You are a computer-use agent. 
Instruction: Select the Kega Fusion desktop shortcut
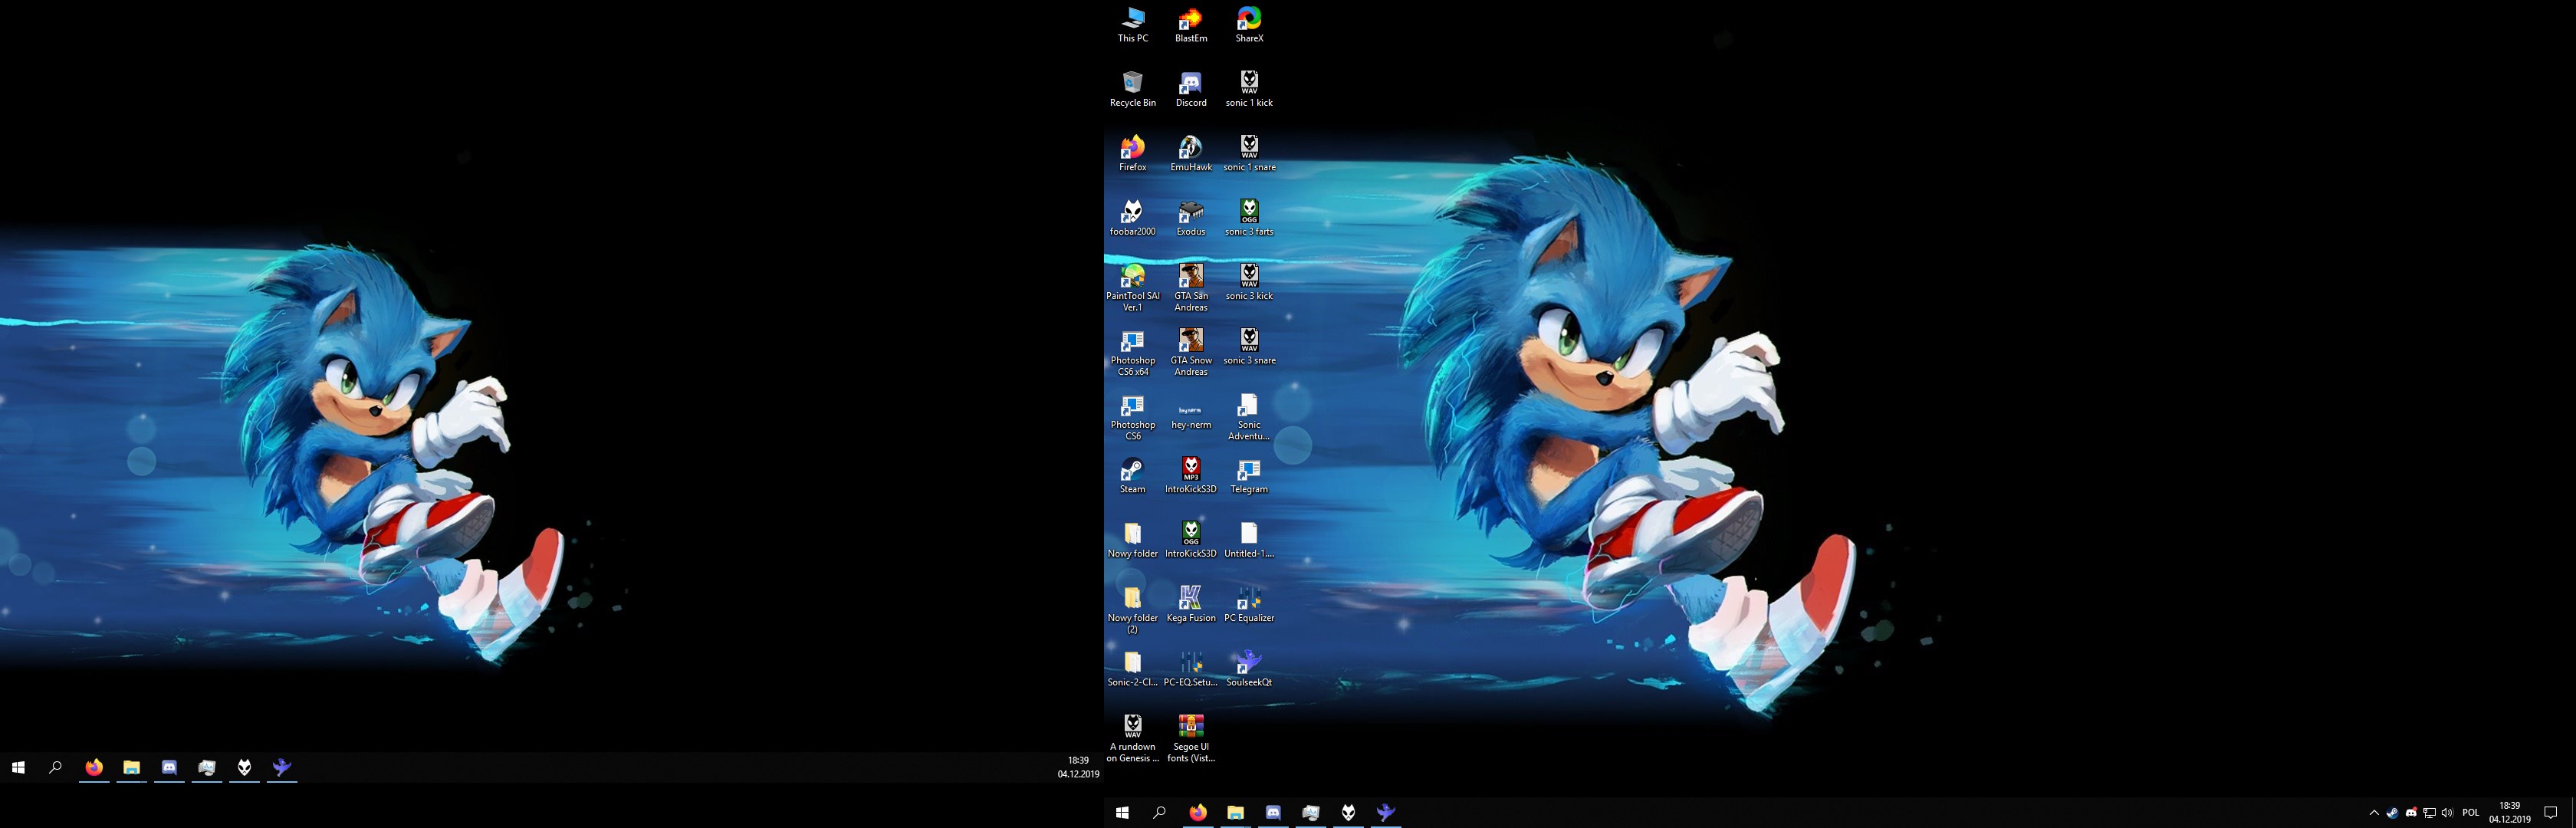1190,605
